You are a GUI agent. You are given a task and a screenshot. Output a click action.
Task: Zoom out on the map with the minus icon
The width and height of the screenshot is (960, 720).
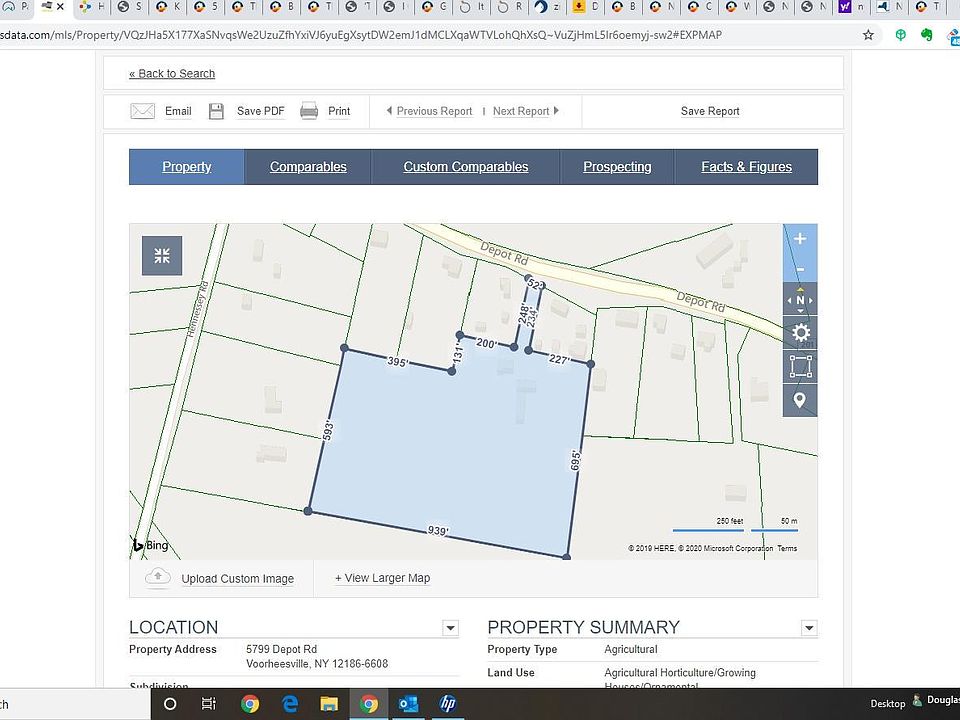click(x=799, y=268)
